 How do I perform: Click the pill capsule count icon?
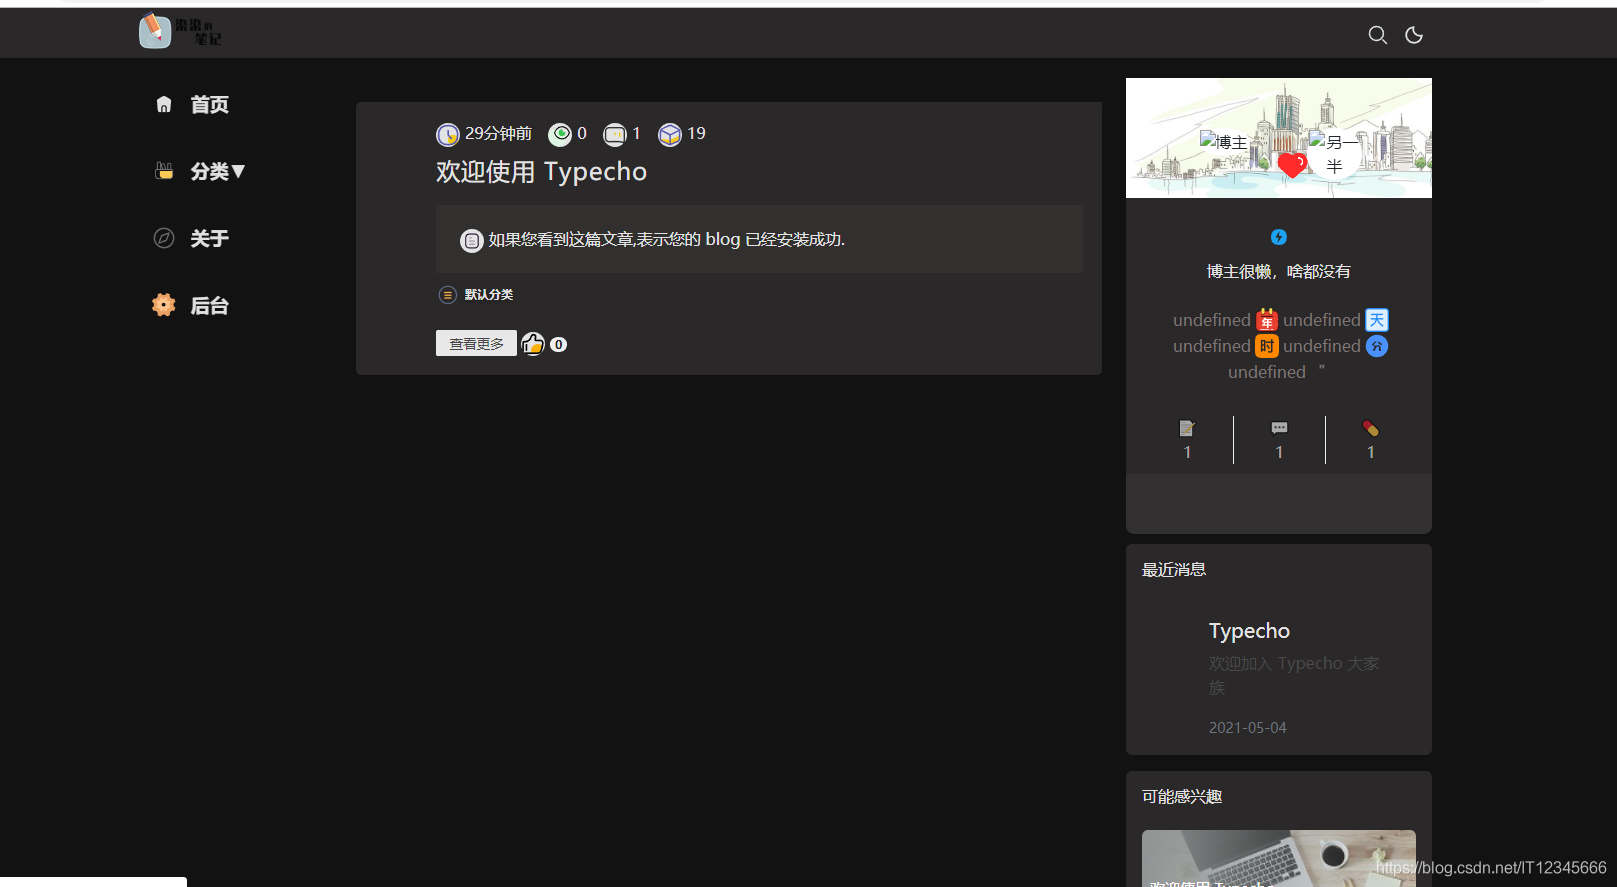coord(1370,428)
